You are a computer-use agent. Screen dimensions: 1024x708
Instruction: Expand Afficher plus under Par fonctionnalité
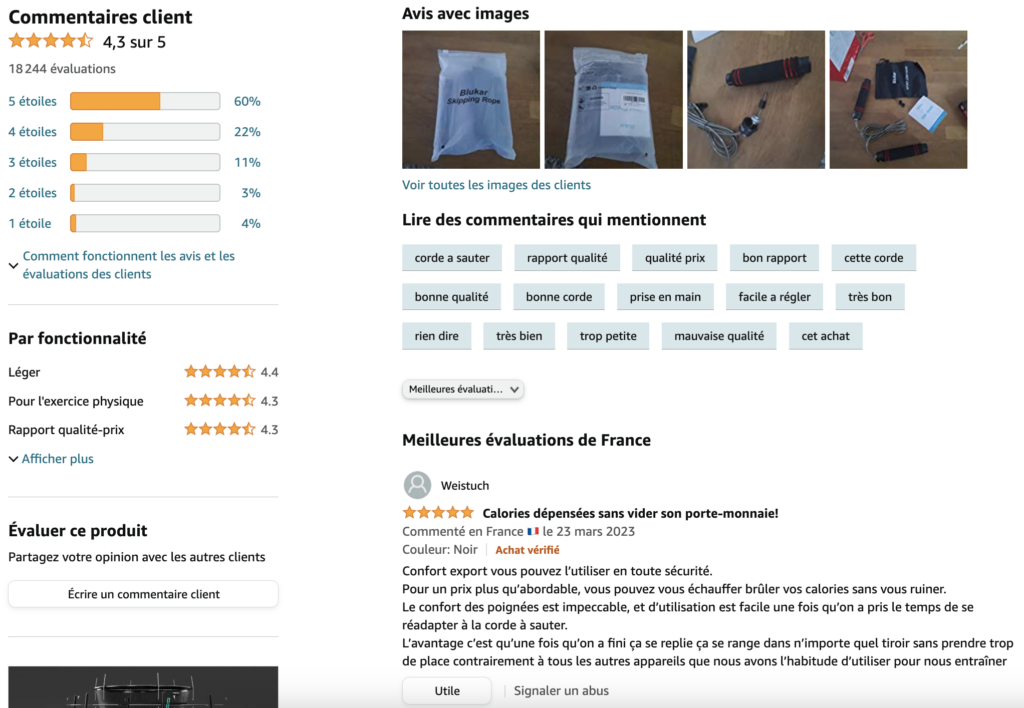(x=57, y=459)
